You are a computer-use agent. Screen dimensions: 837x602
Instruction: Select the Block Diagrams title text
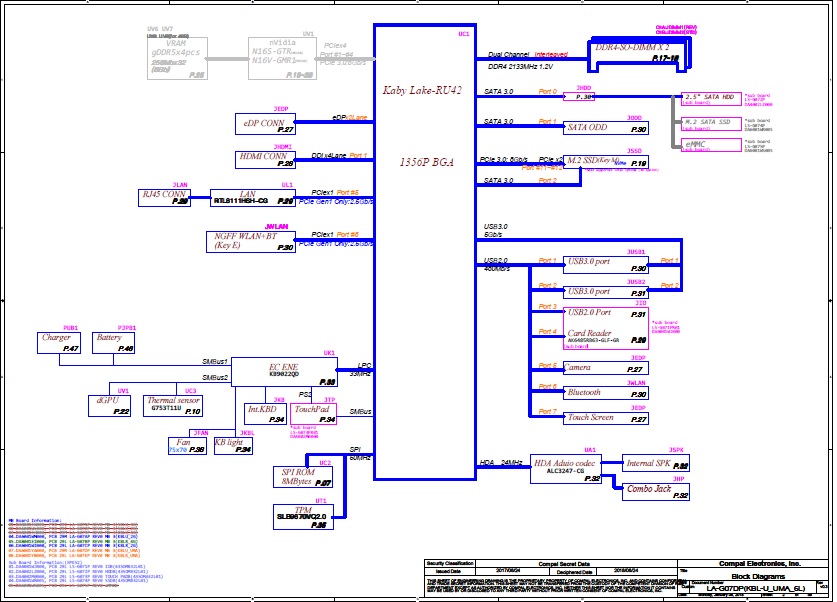pyautogui.click(x=758, y=576)
